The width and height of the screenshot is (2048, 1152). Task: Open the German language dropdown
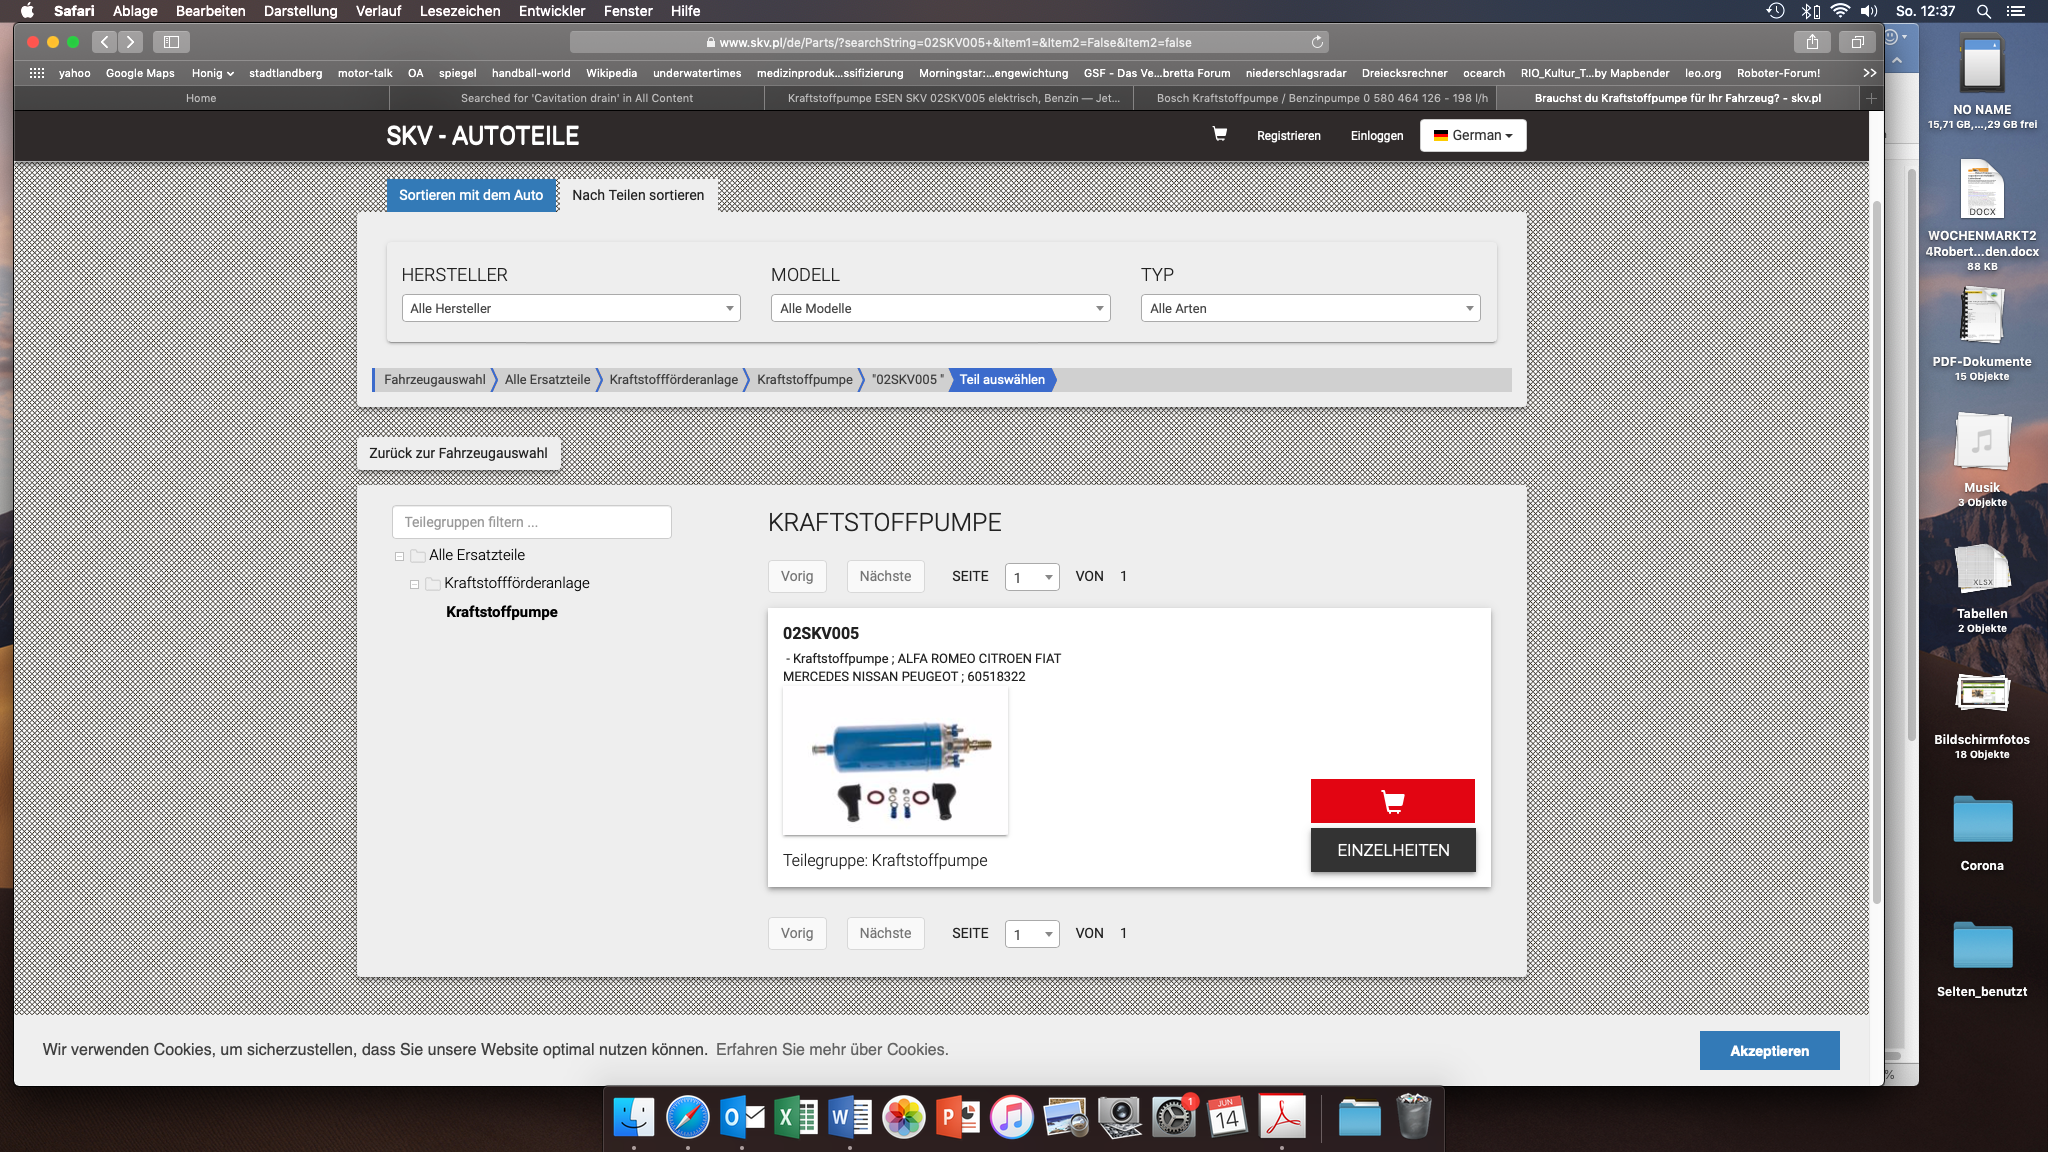(x=1472, y=135)
